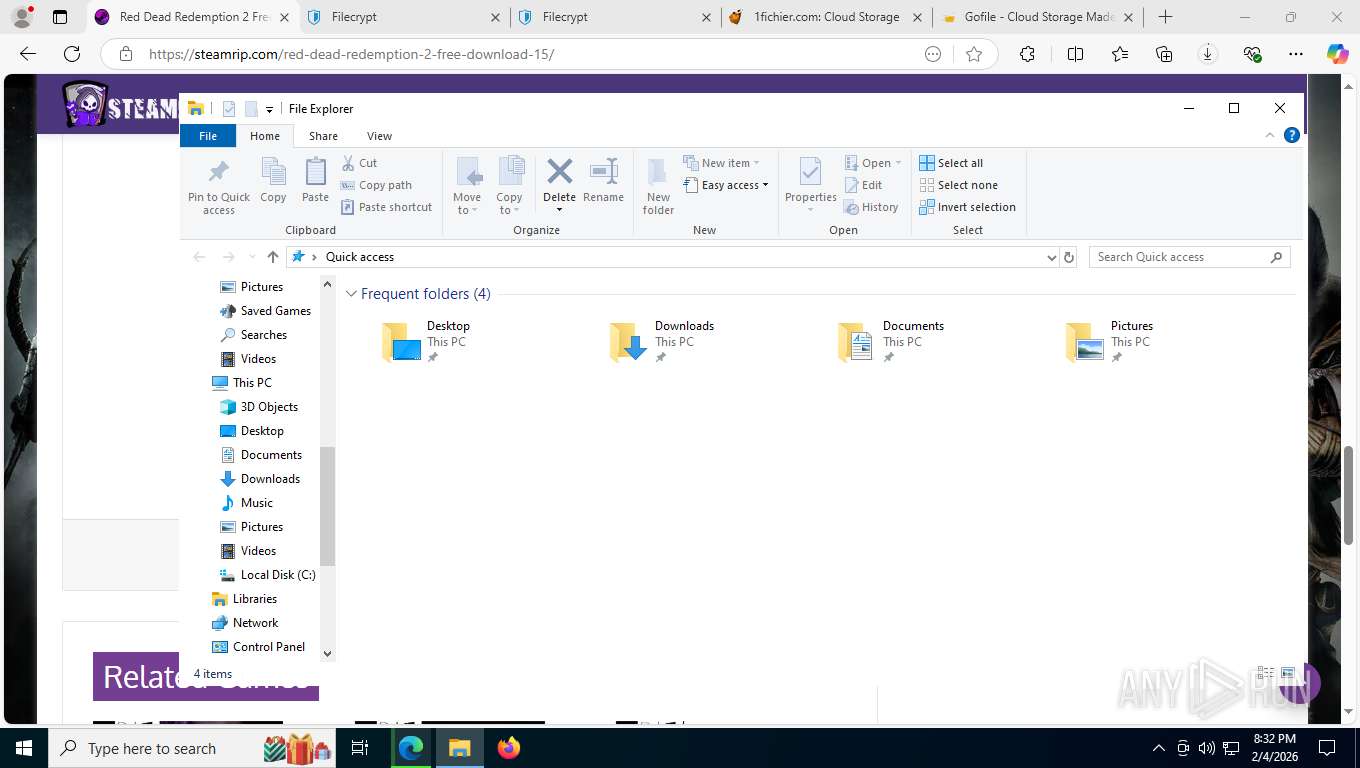Open a new browser tab

pyautogui.click(x=1165, y=17)
